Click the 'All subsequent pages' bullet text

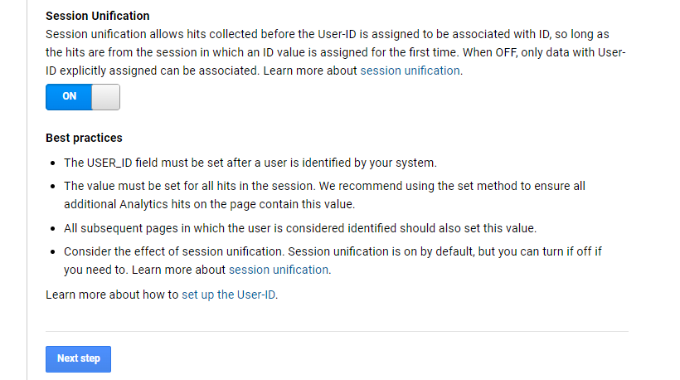[x=300, y=228]
